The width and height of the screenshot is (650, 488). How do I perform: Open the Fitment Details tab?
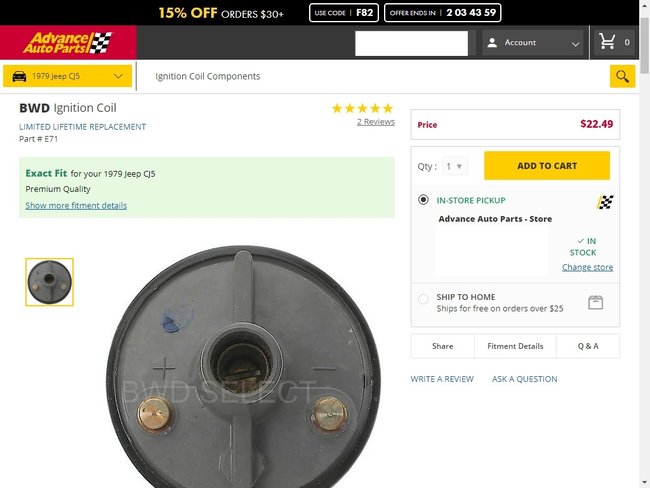coord(515,346)
